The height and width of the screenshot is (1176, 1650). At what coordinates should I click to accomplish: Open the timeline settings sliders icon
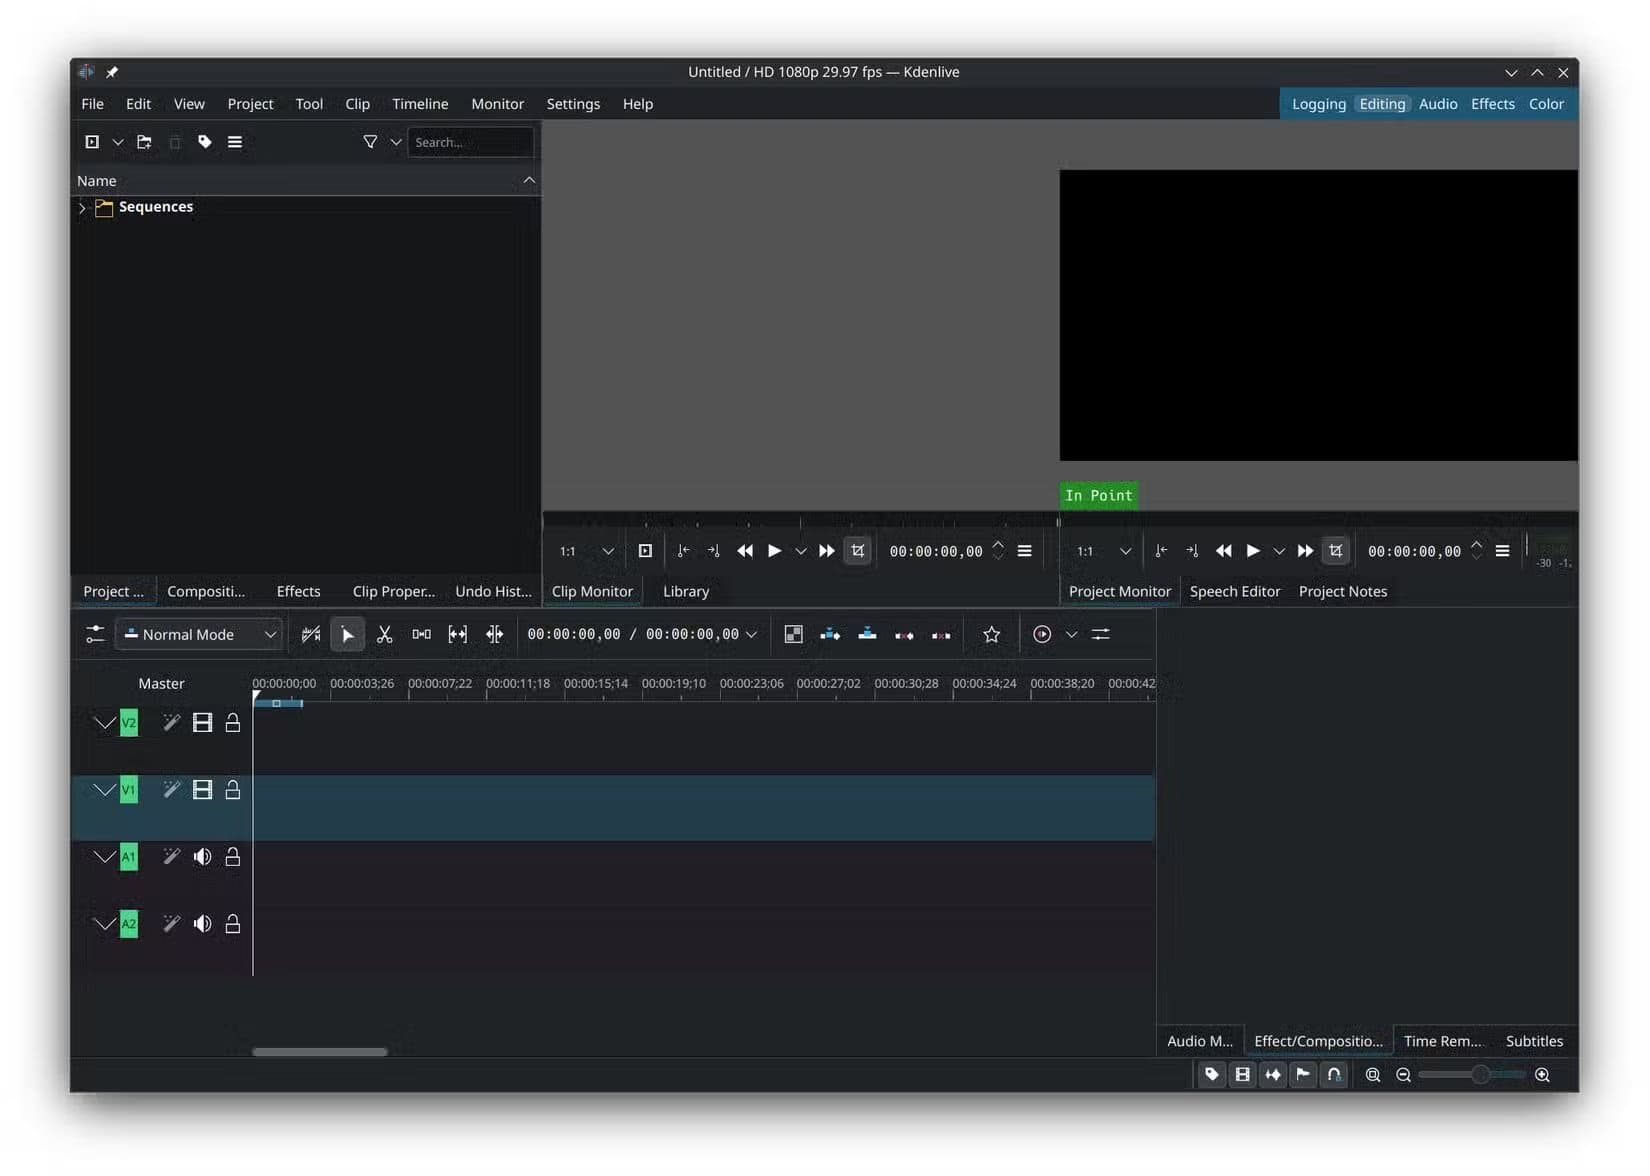tap(1101, 634)
